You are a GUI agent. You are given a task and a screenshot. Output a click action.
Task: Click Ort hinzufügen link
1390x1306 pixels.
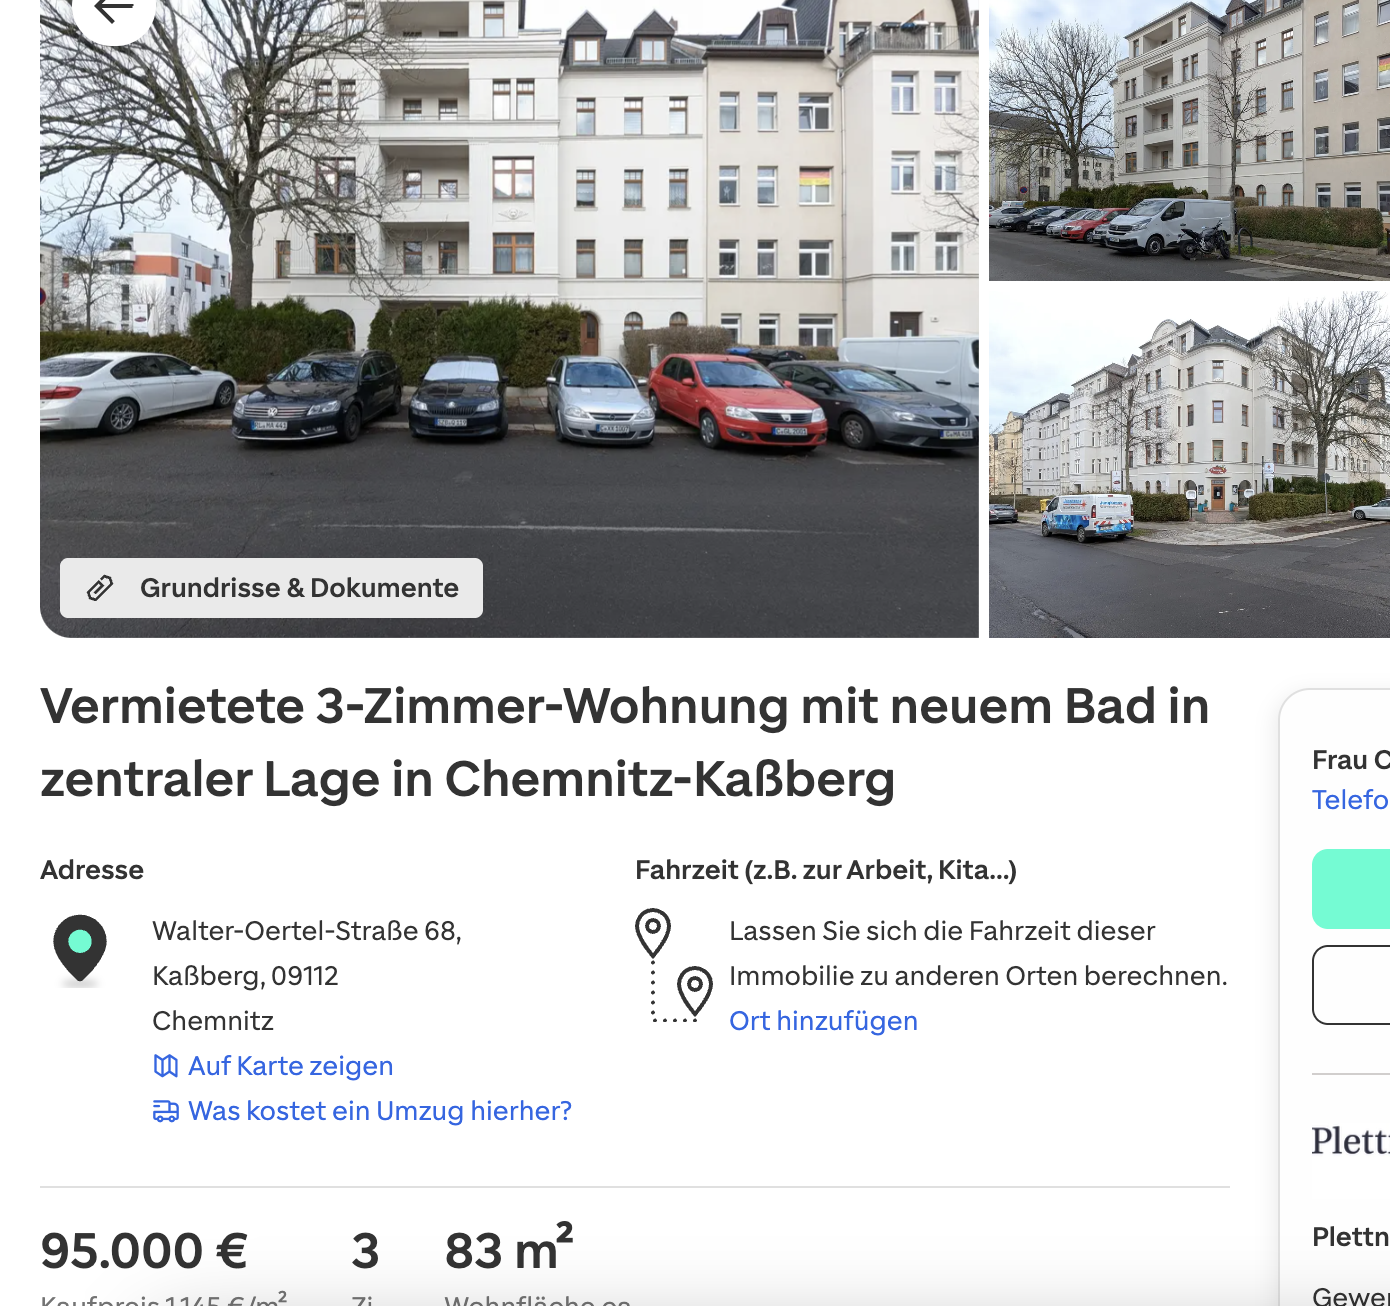(823, 1021)
